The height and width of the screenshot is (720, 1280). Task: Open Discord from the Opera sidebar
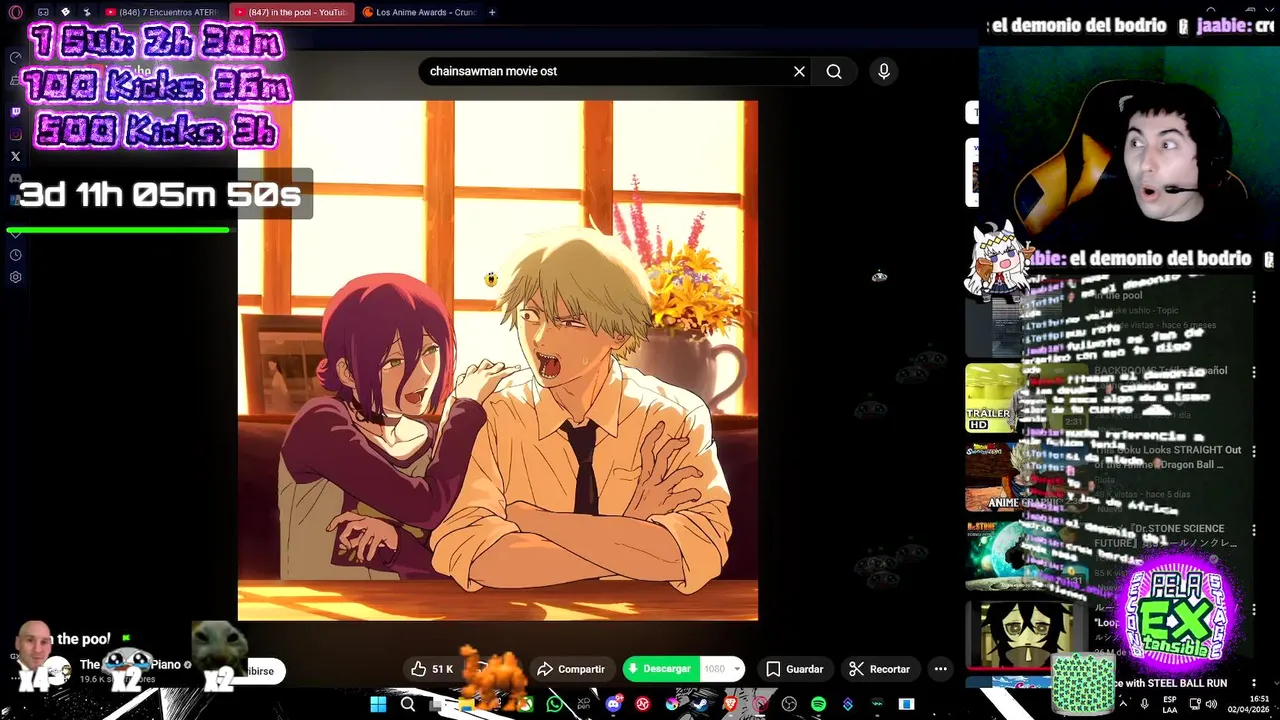coord(15,178)
